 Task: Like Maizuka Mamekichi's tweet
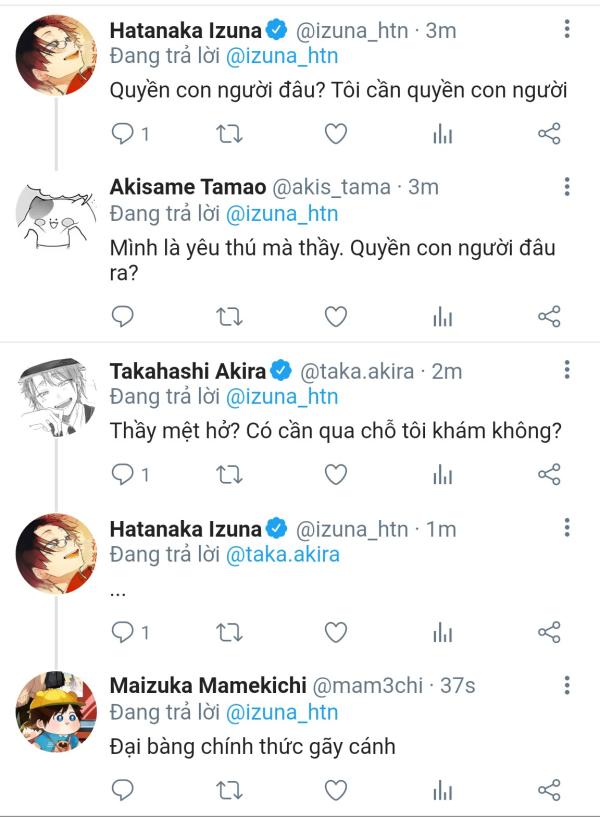point(337,790)
